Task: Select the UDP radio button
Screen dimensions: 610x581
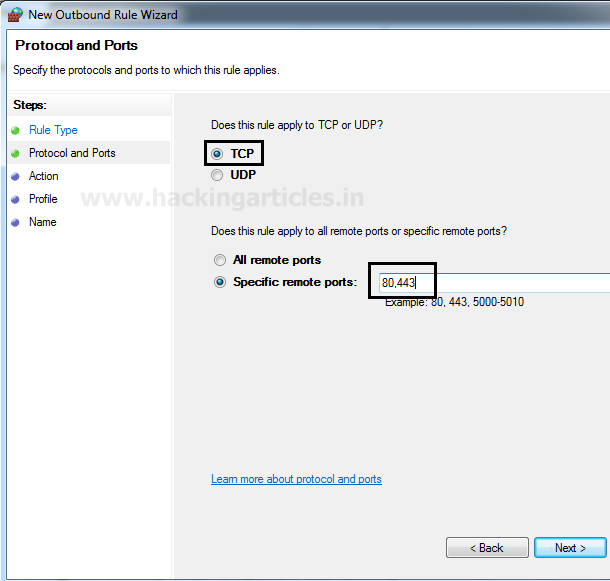Action: 217,175
